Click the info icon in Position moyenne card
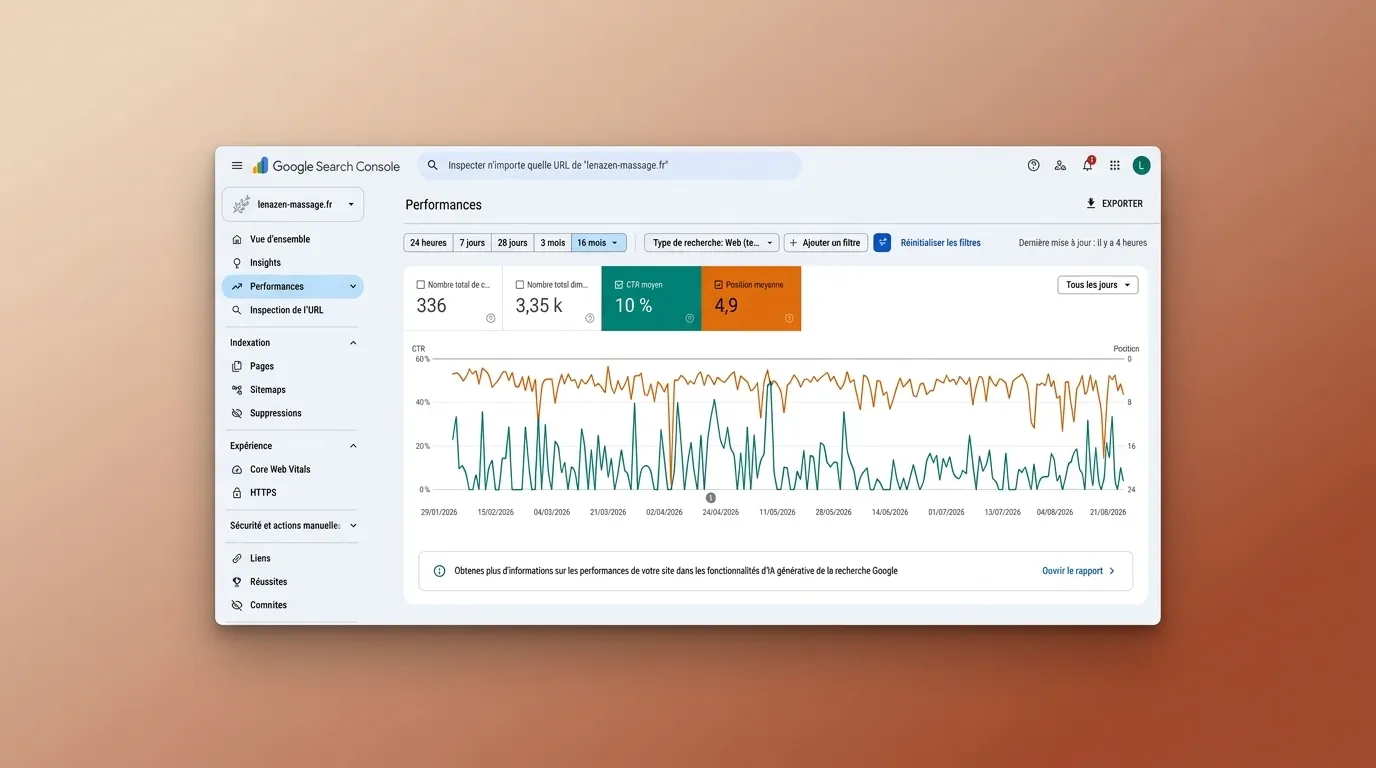The width and height of the screenshot is (1376, 768). (789, 318)
